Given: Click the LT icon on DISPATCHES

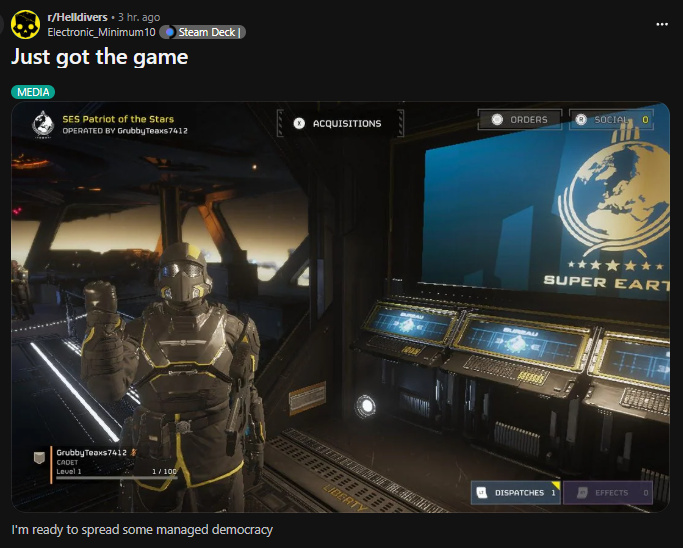Looking at the screenshot, I should tap(481, 493).
